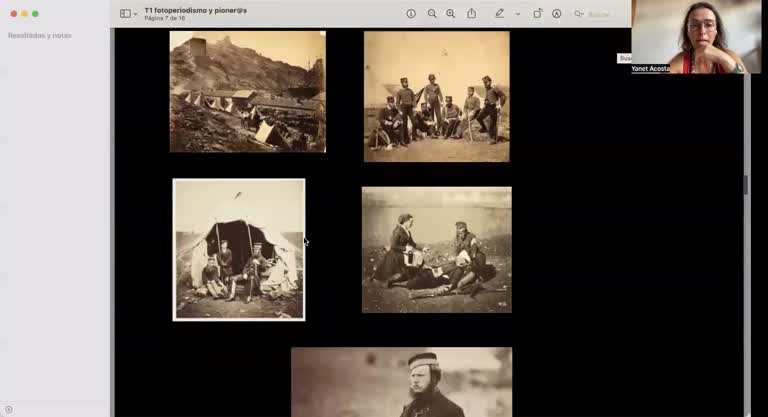
Task: Click the document title T1 fotoperiodismo
Action: click(195, 10)
